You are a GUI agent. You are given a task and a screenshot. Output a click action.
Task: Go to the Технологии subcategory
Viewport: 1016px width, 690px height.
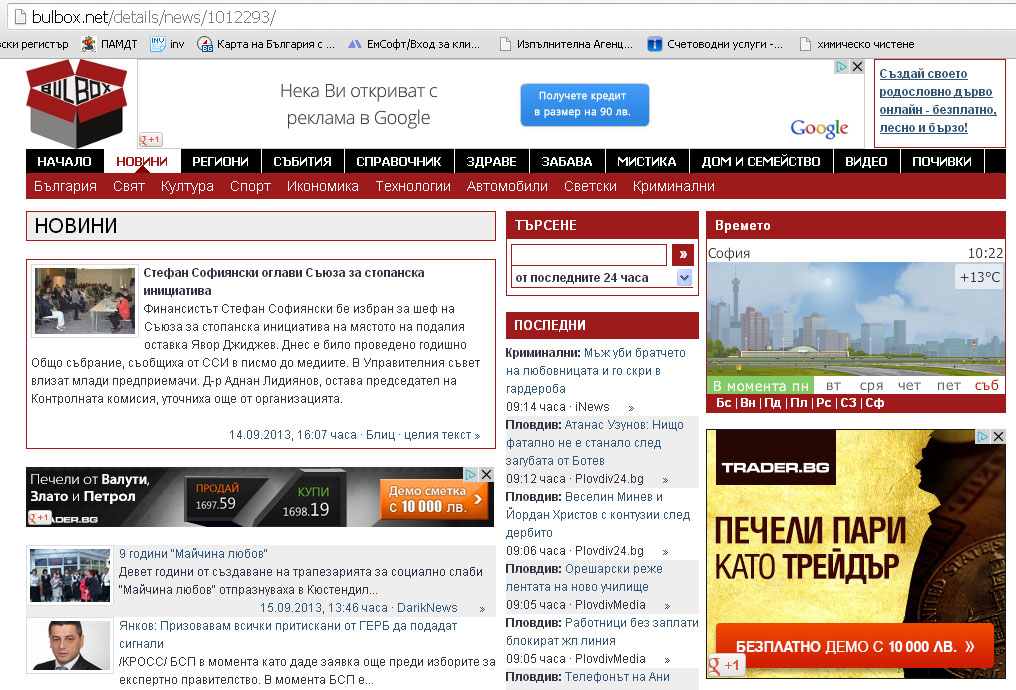click(x=413, y=187)
